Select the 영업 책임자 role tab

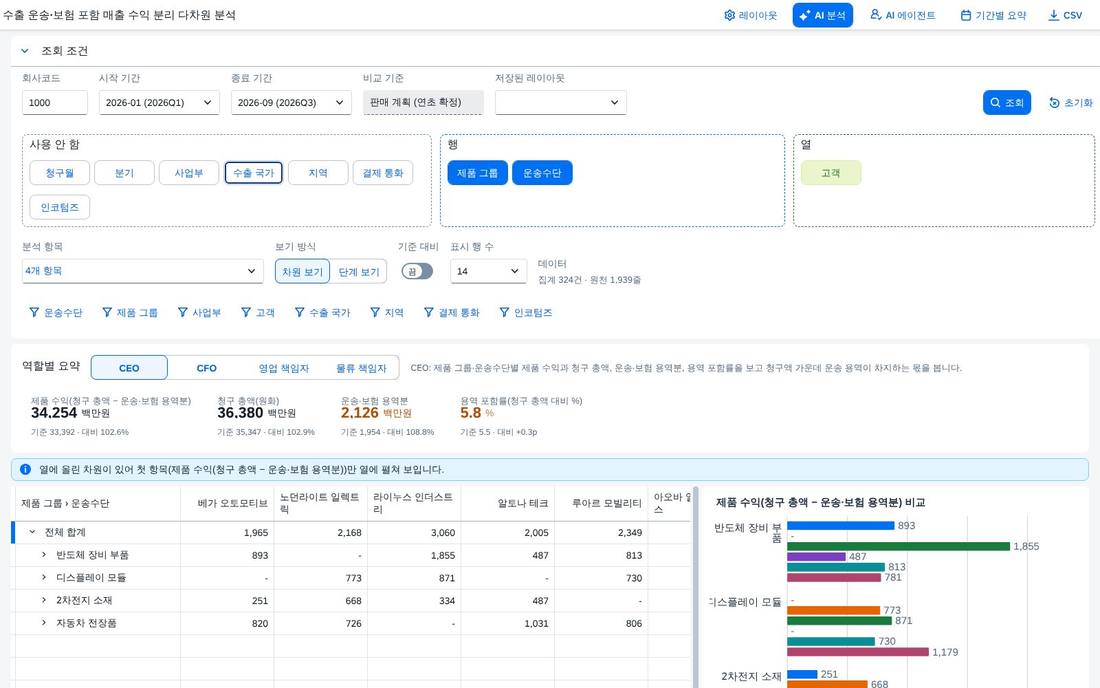(283, 367)
